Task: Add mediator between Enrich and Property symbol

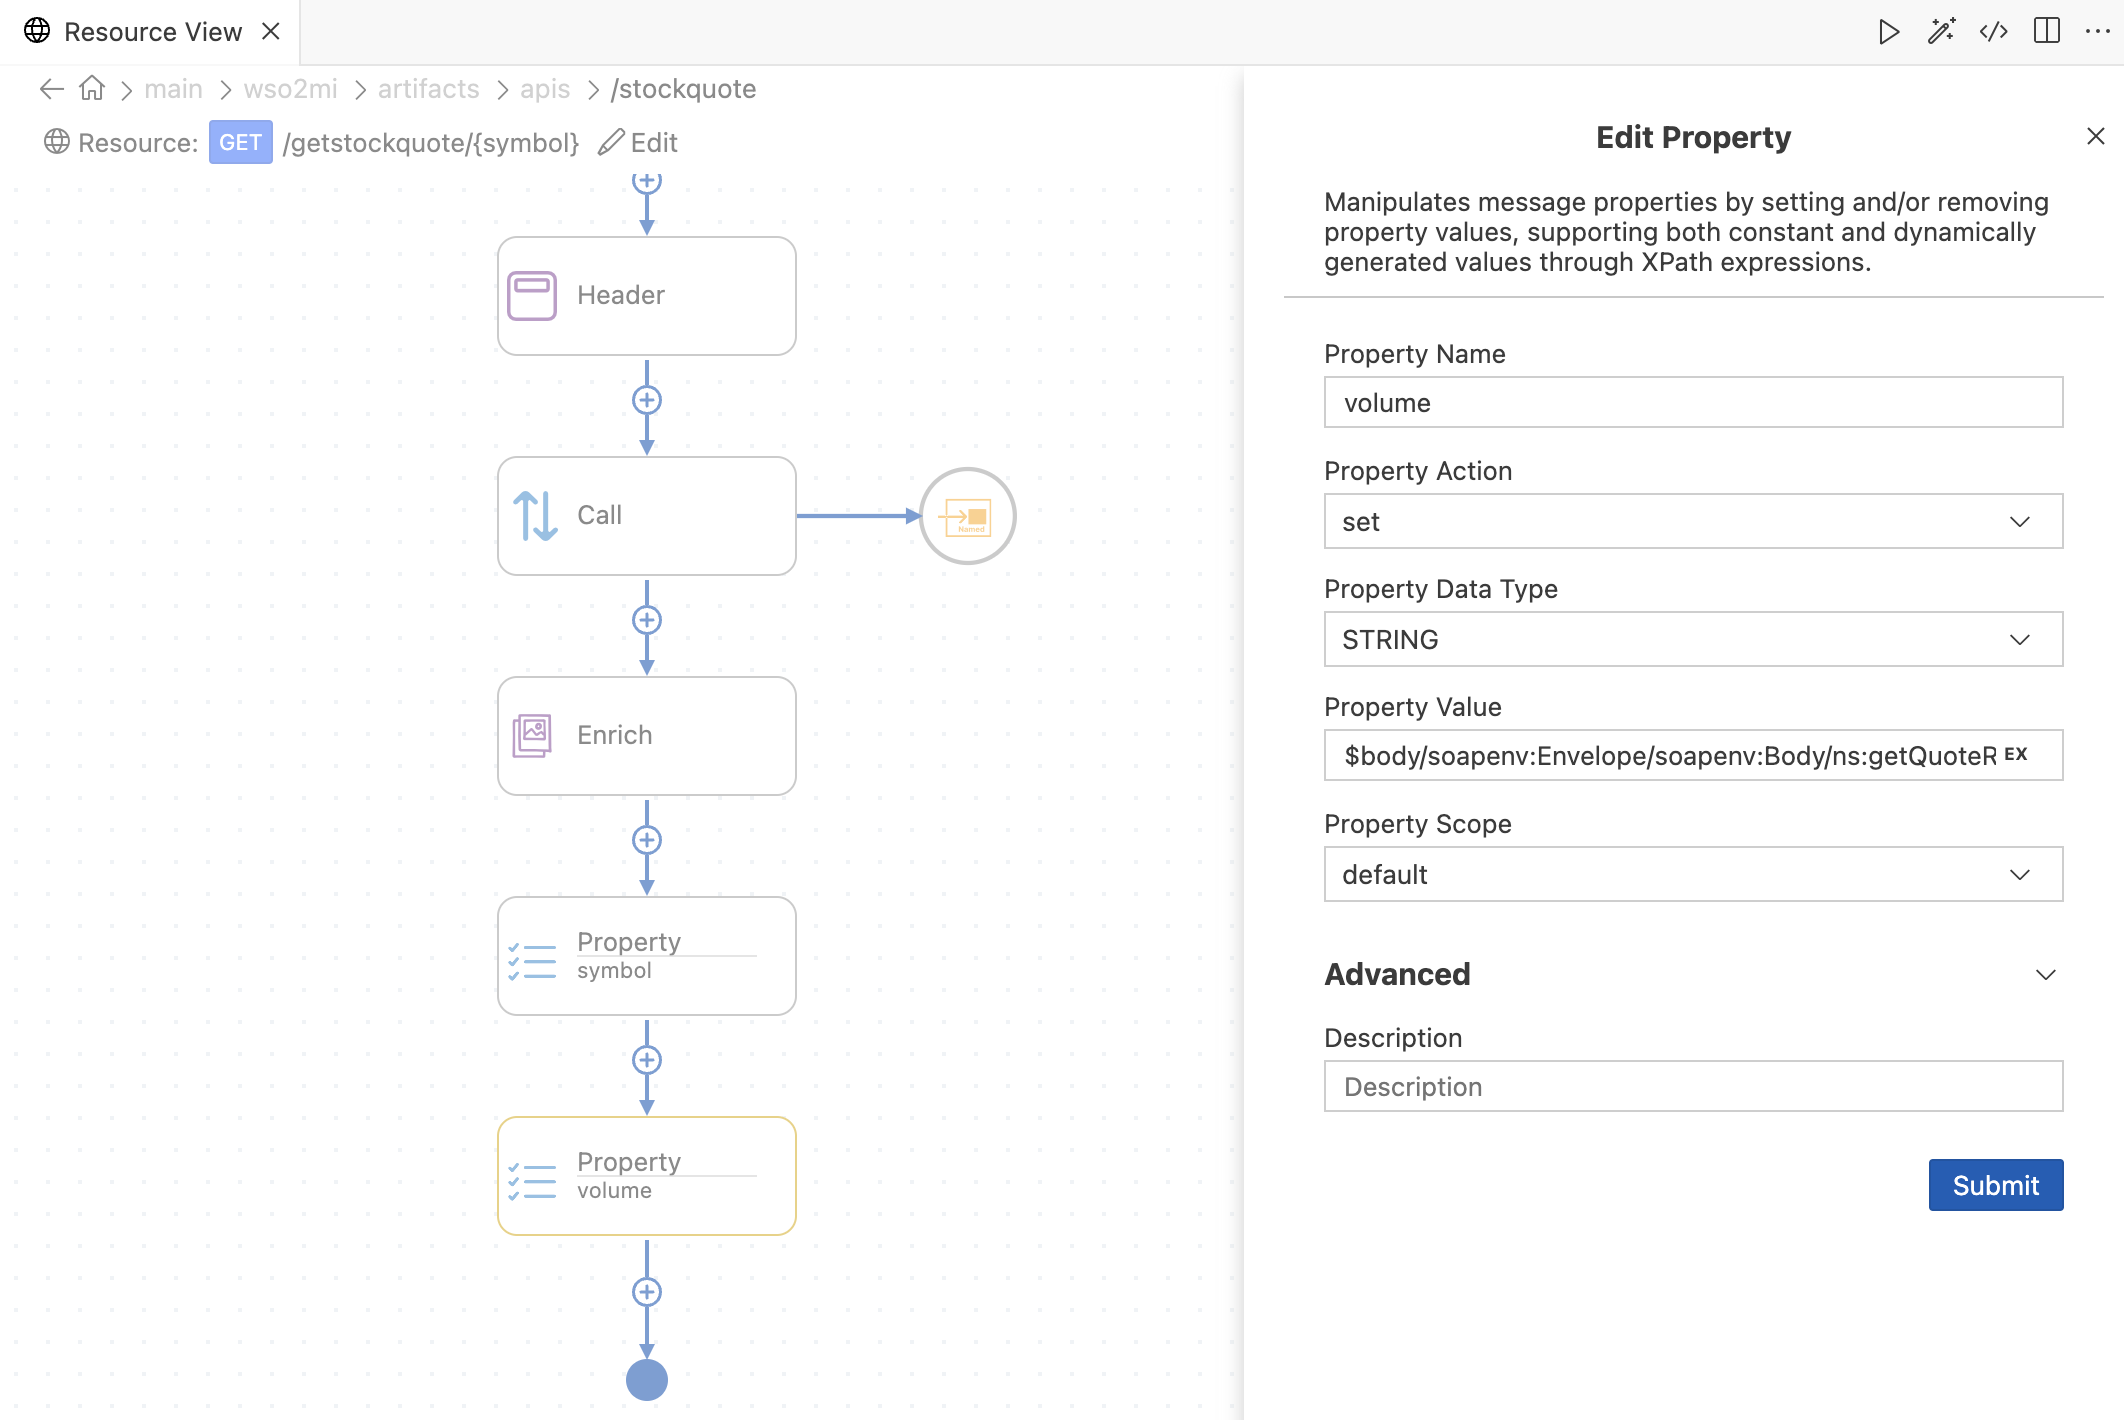Action: (x=647, y=840)
